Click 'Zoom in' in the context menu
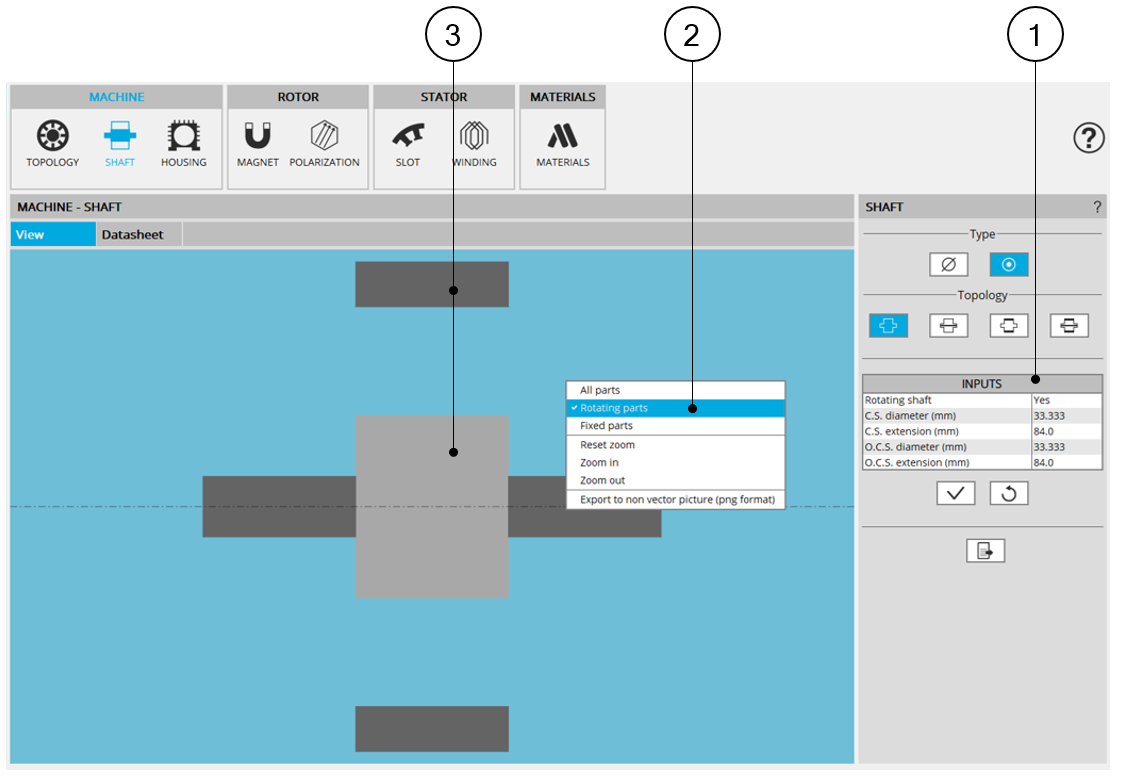The width and height of the screenshot is (1121, 783). 599,463
